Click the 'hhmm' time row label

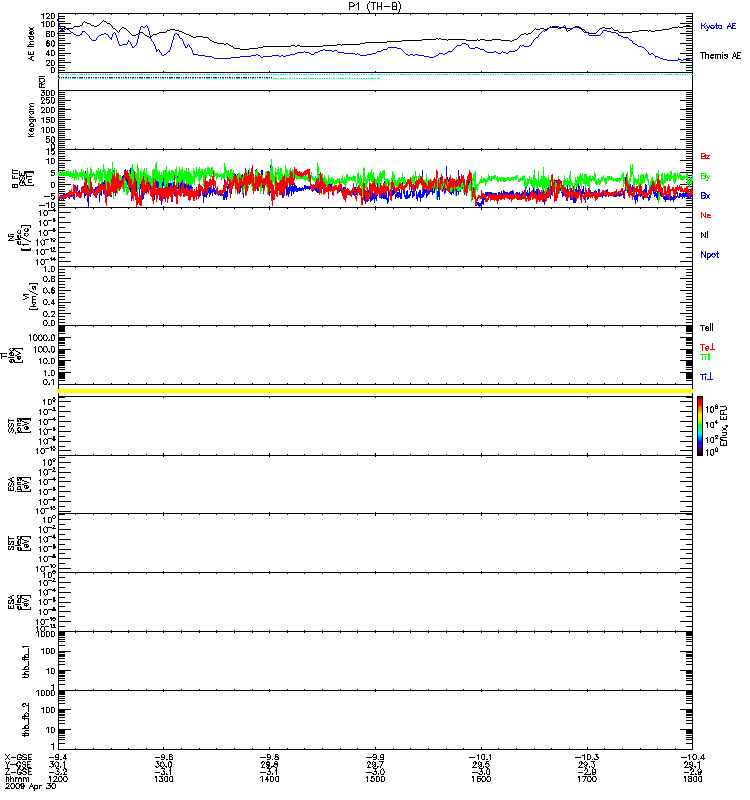(15, 779)
